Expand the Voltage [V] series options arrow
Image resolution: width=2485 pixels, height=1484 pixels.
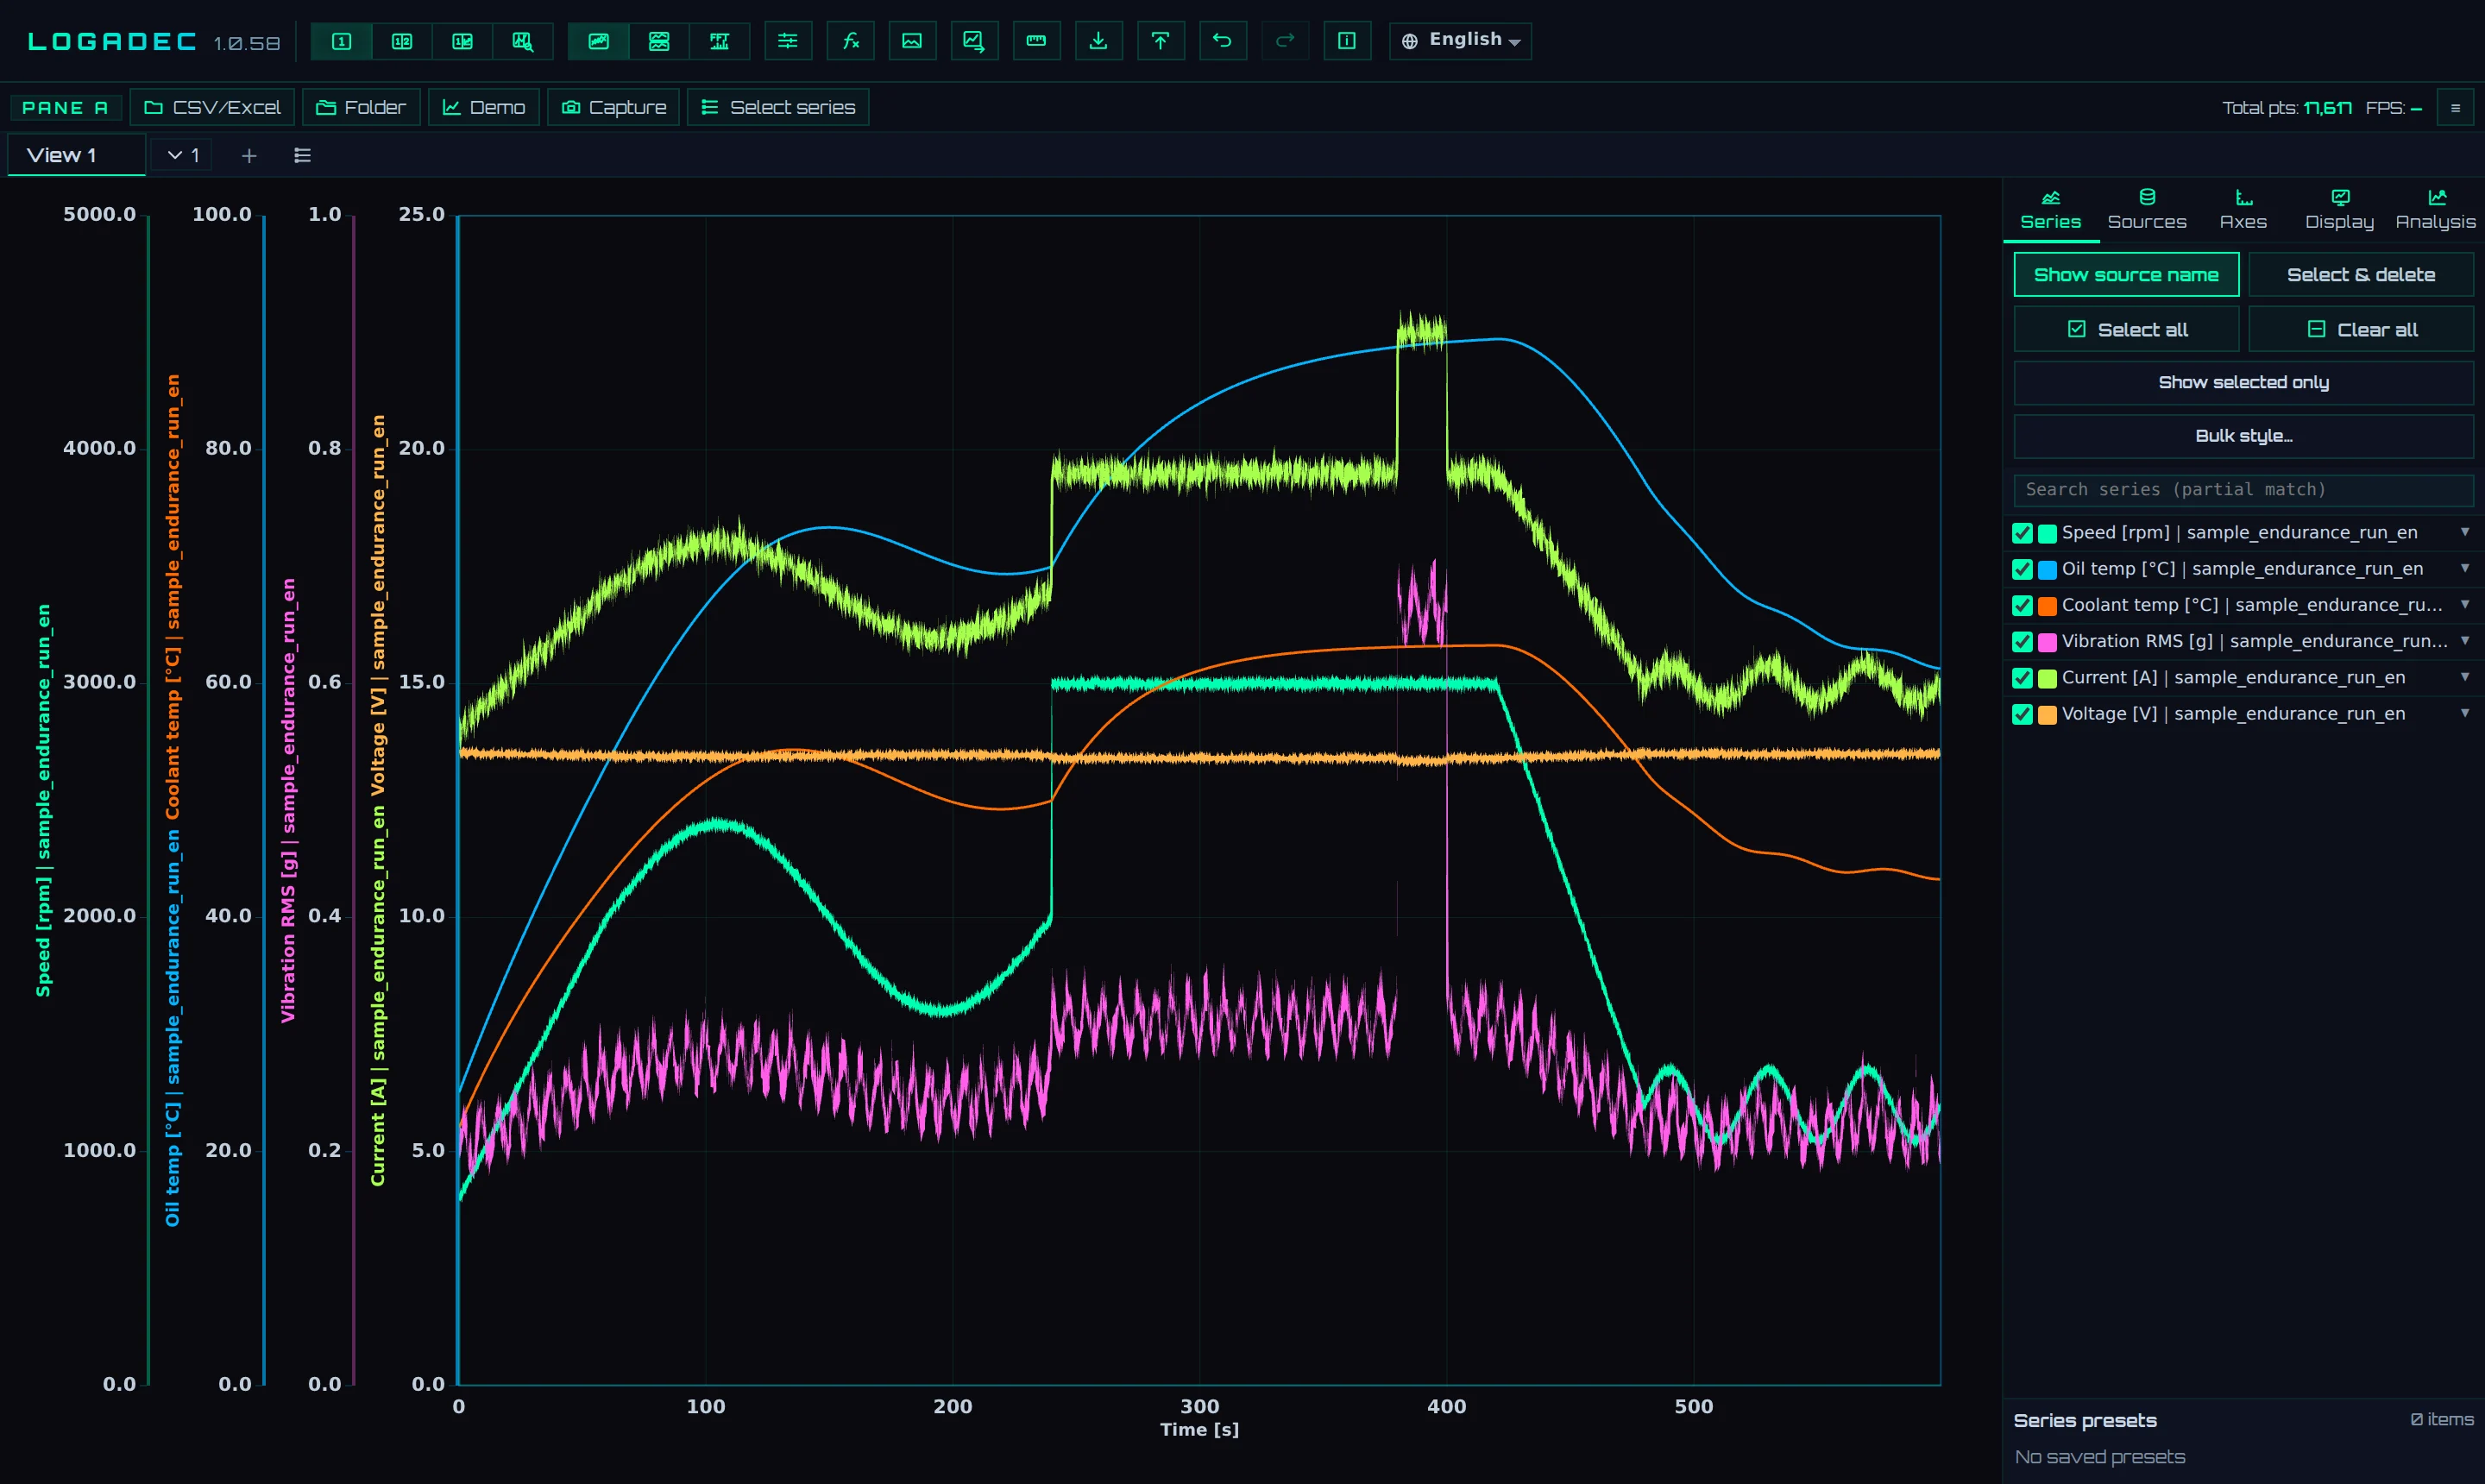point(2465,713)
